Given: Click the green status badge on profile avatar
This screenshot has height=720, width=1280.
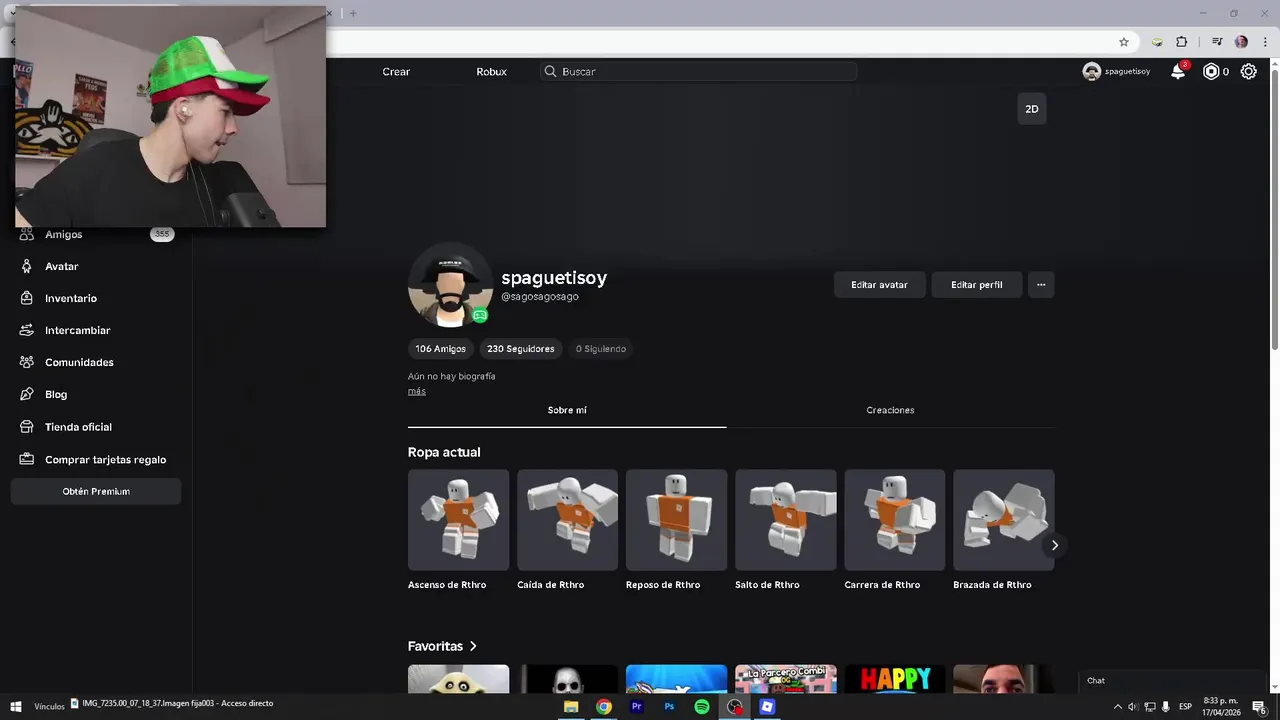Looking at the screenshot, I should (480, 315).
